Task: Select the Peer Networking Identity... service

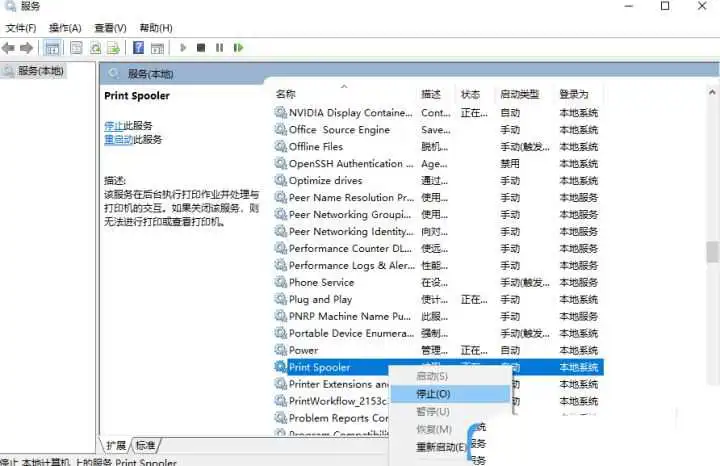Action: [351, 231]
